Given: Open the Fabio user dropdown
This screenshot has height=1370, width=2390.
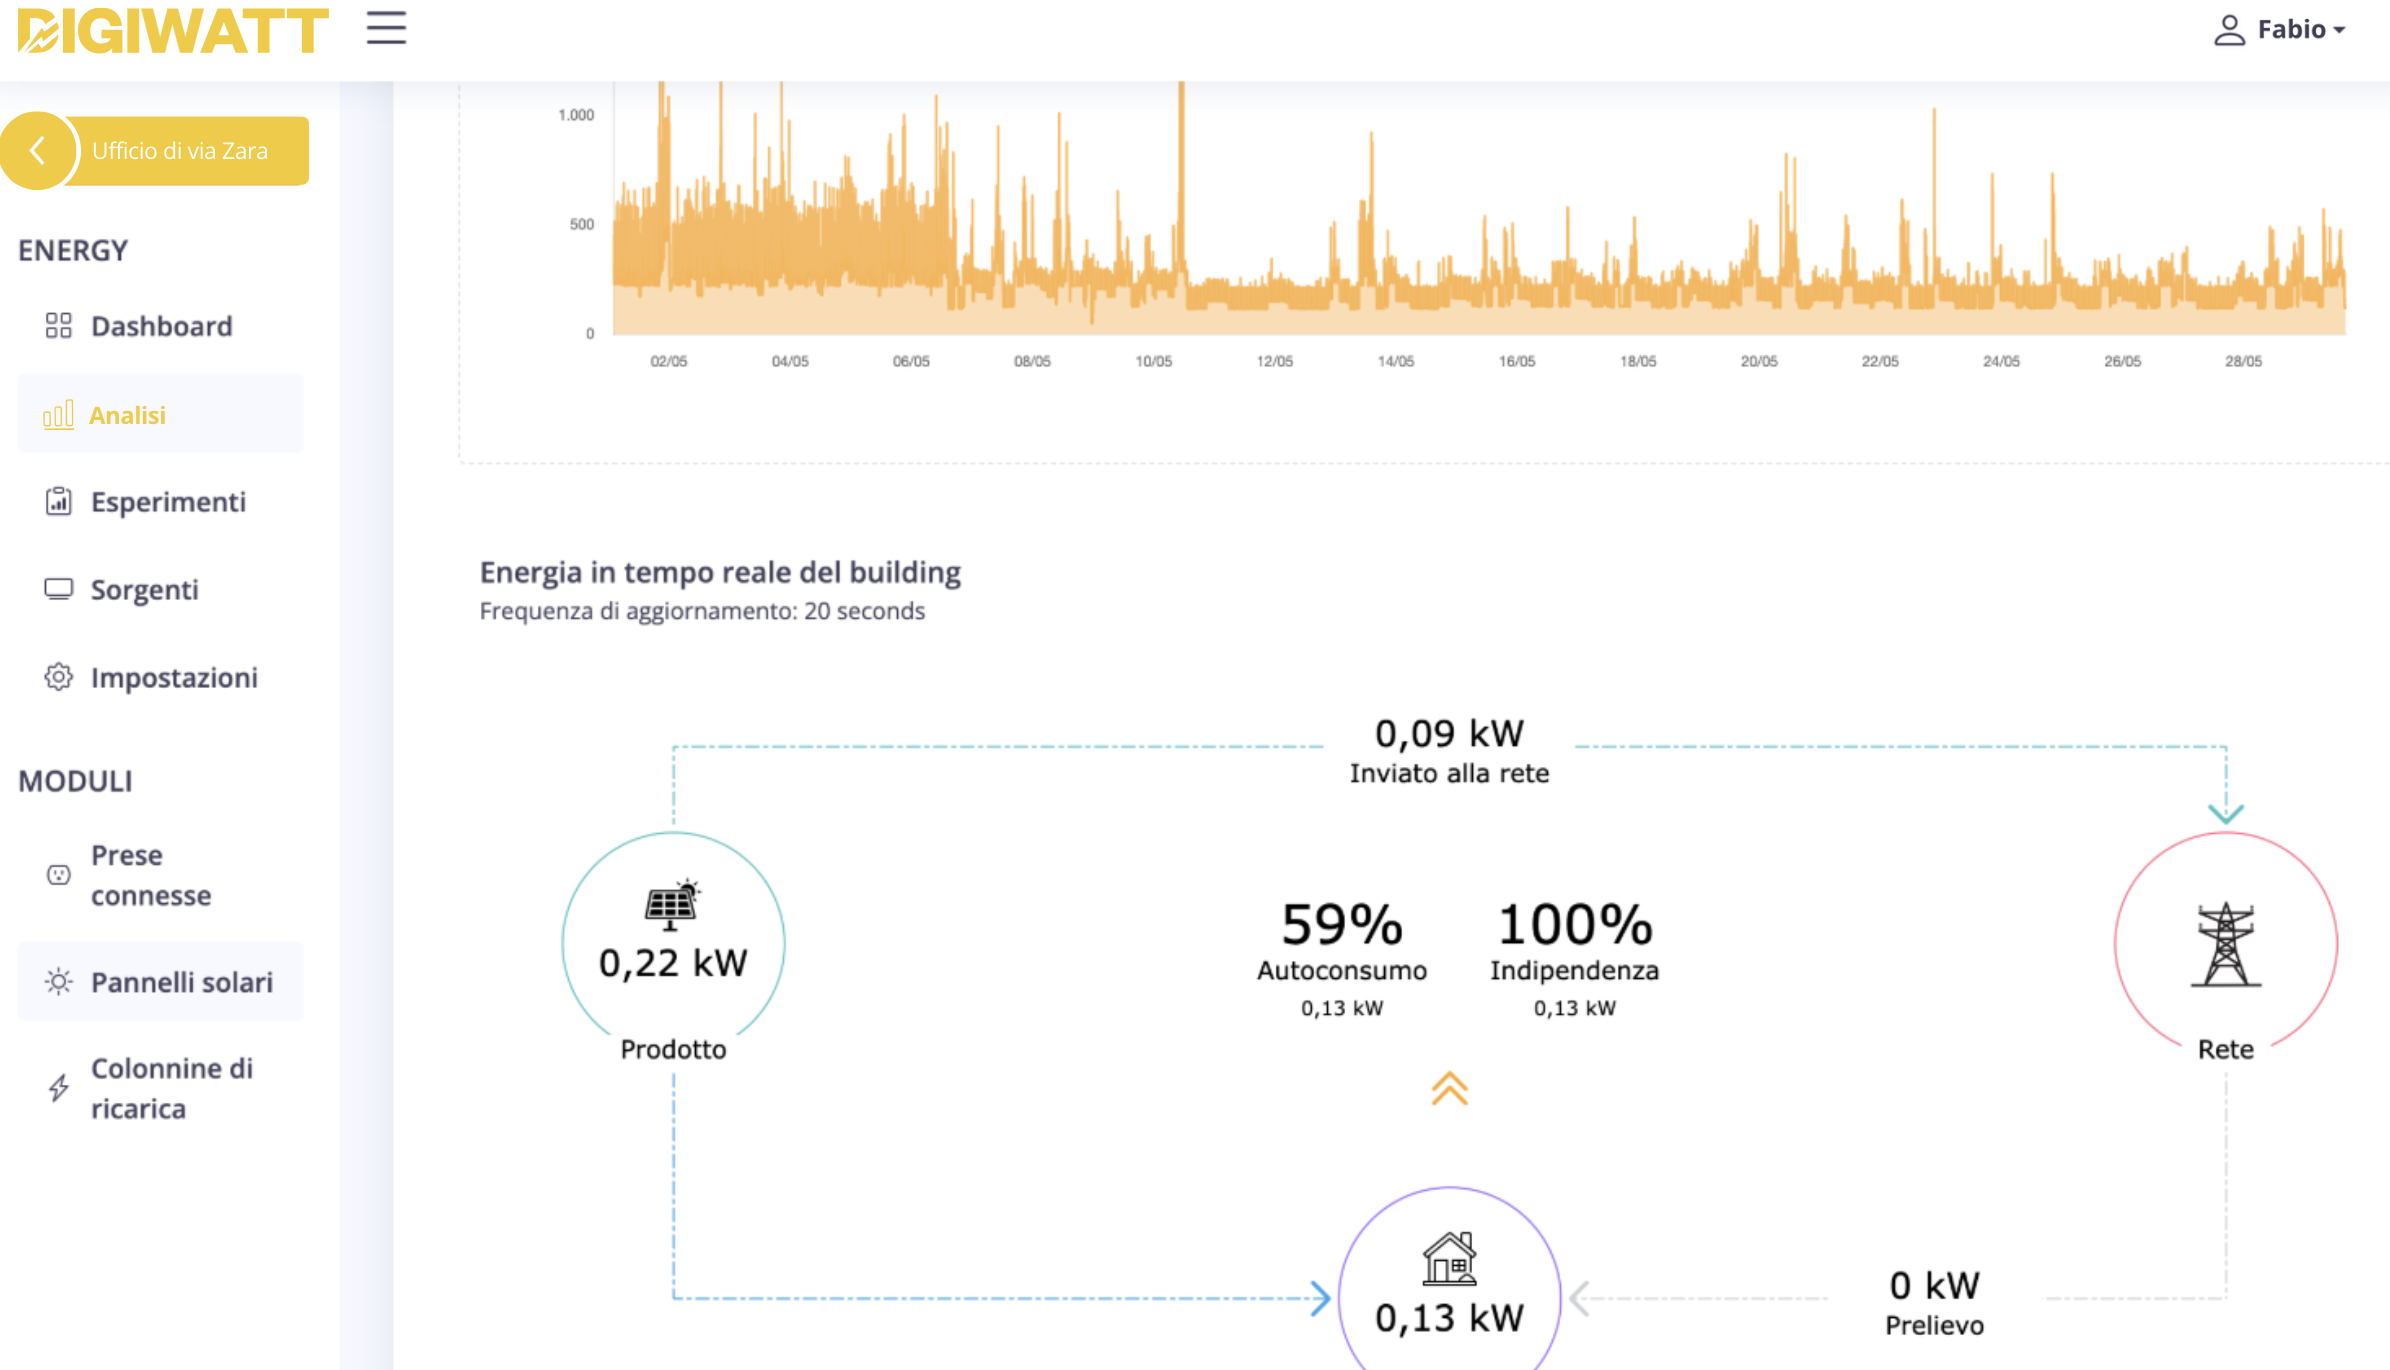Looking at the screenshot, I should pos(2300,30).
